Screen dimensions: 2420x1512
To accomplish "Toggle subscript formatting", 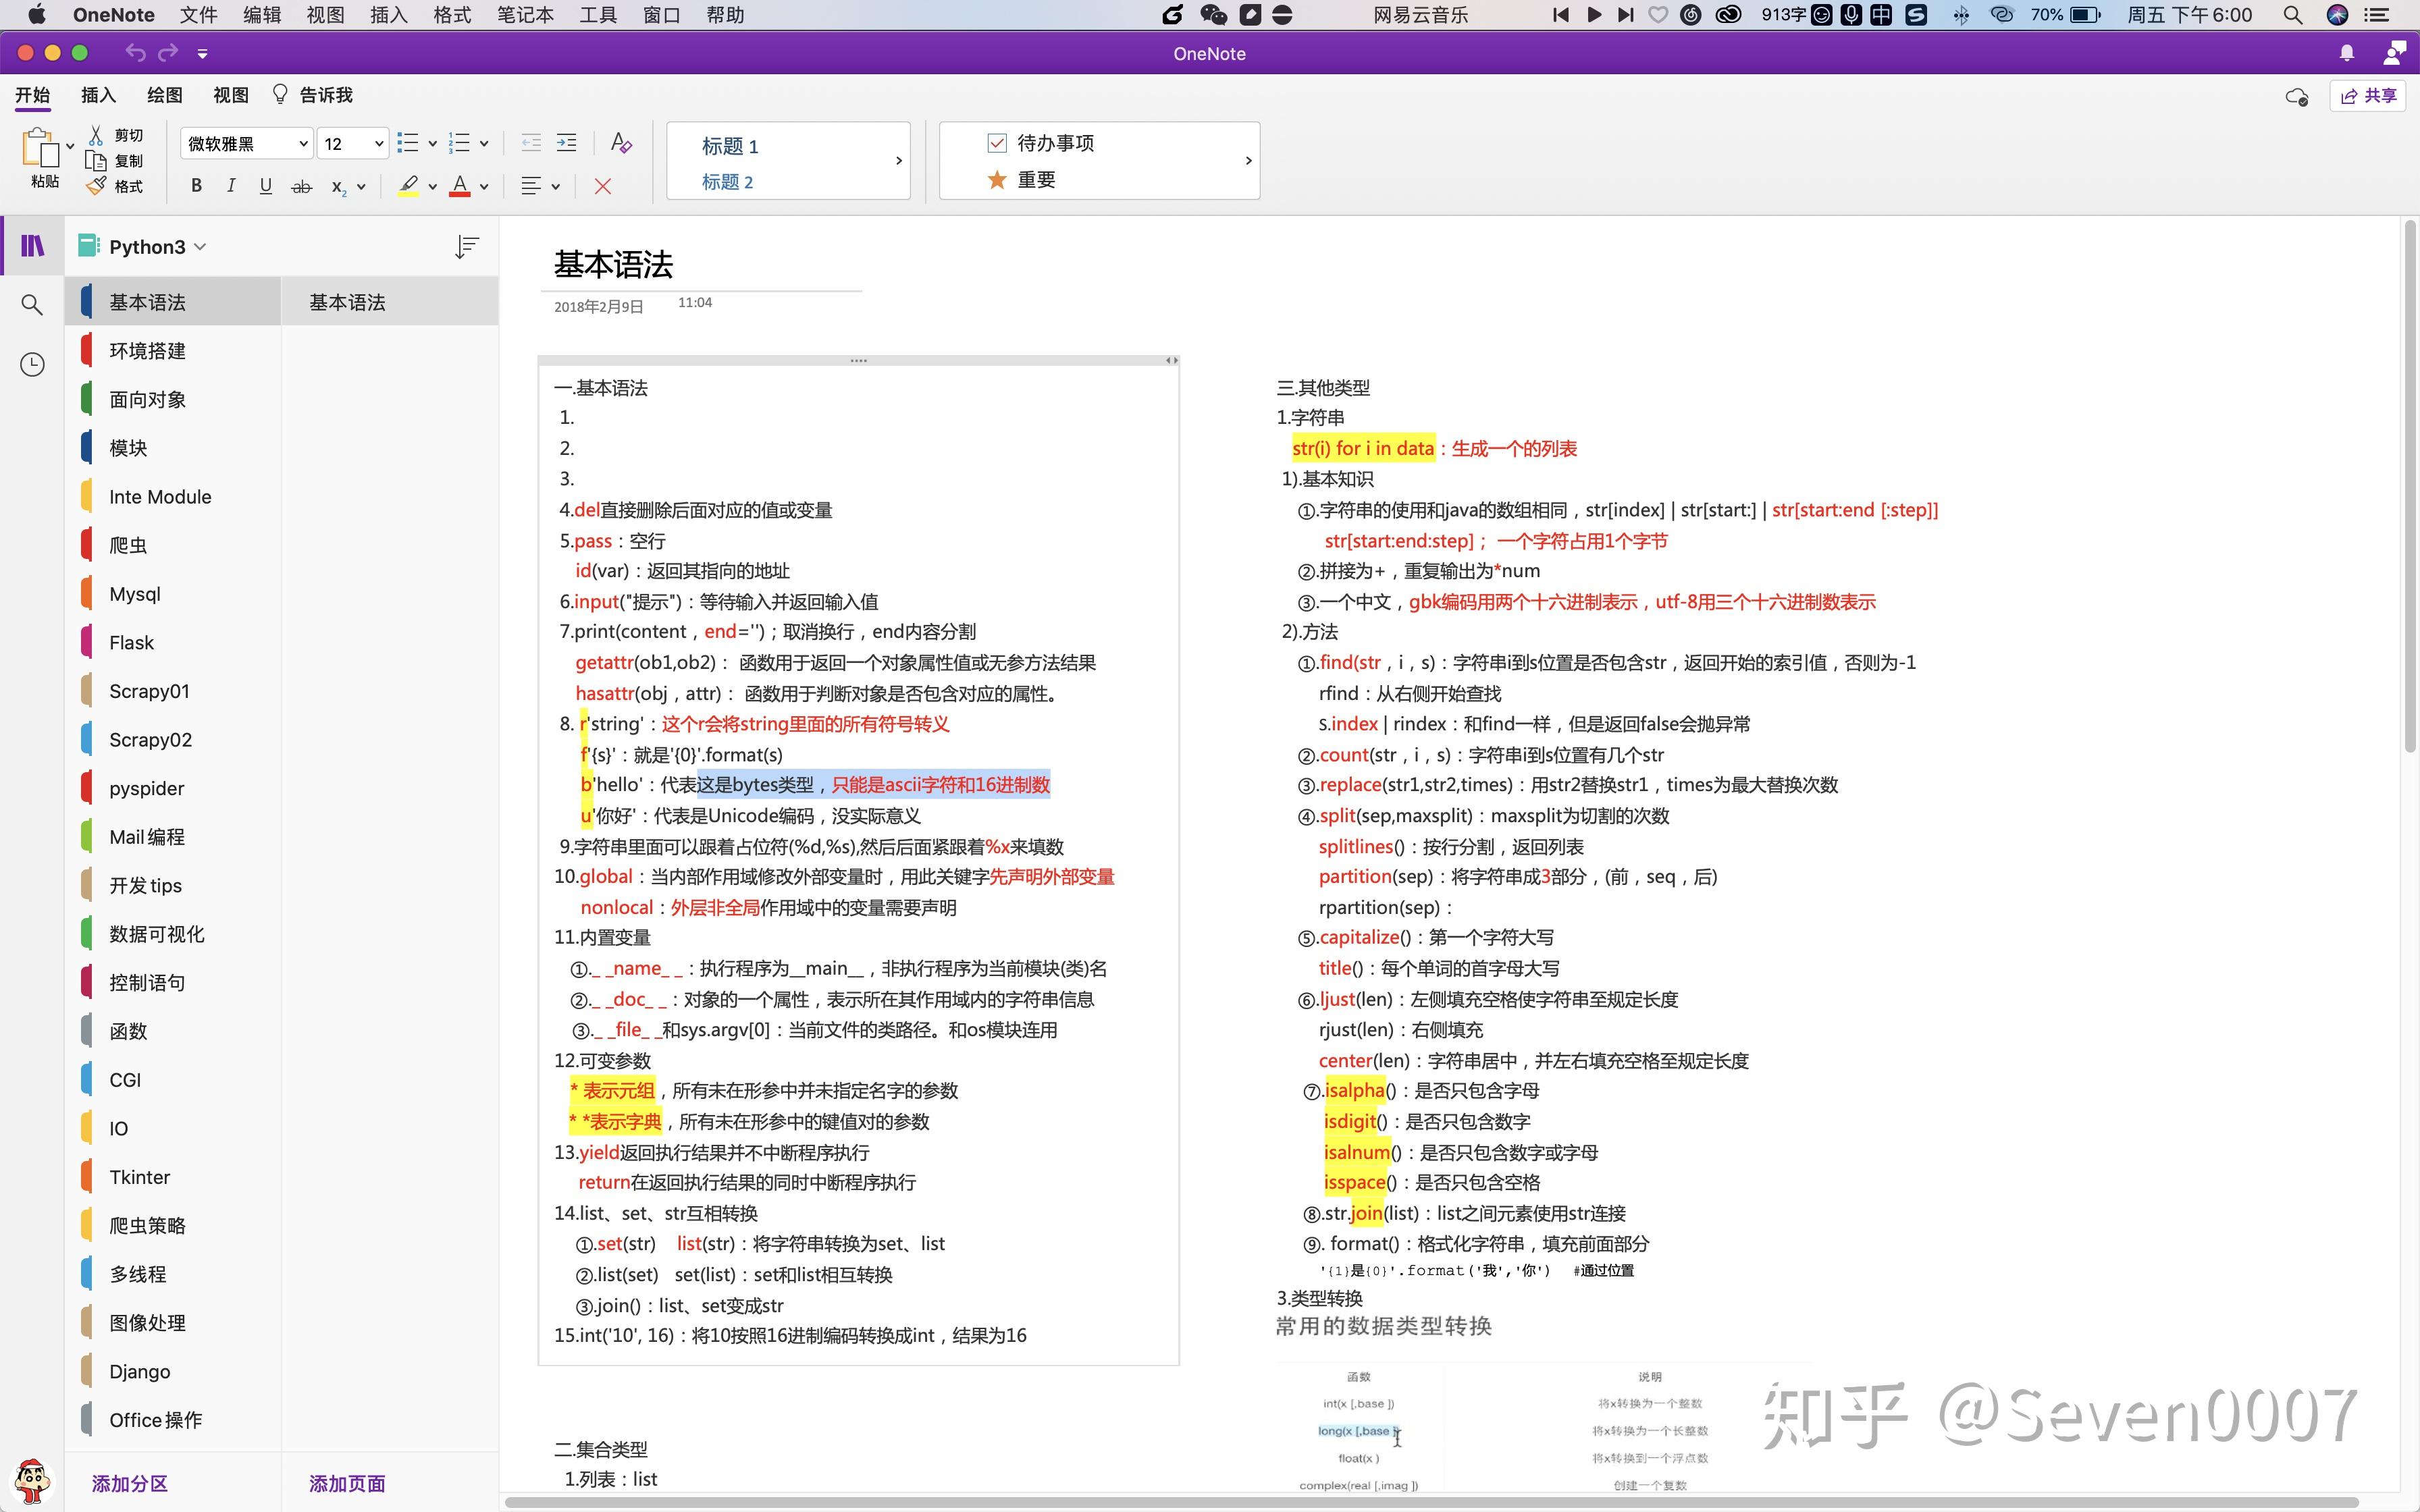I will coord(339,187).
